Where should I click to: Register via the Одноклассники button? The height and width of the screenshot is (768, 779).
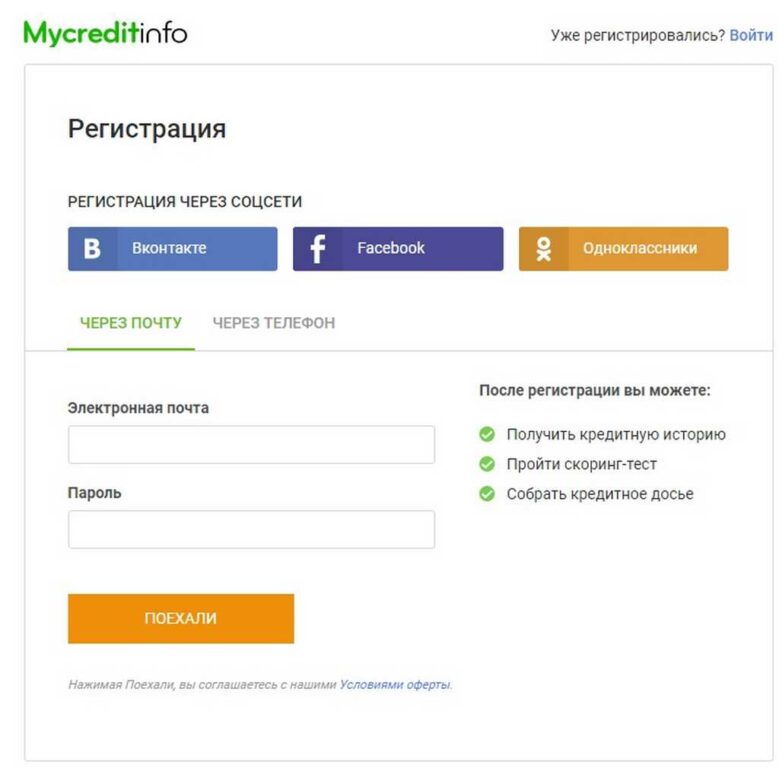pos(623,248)
